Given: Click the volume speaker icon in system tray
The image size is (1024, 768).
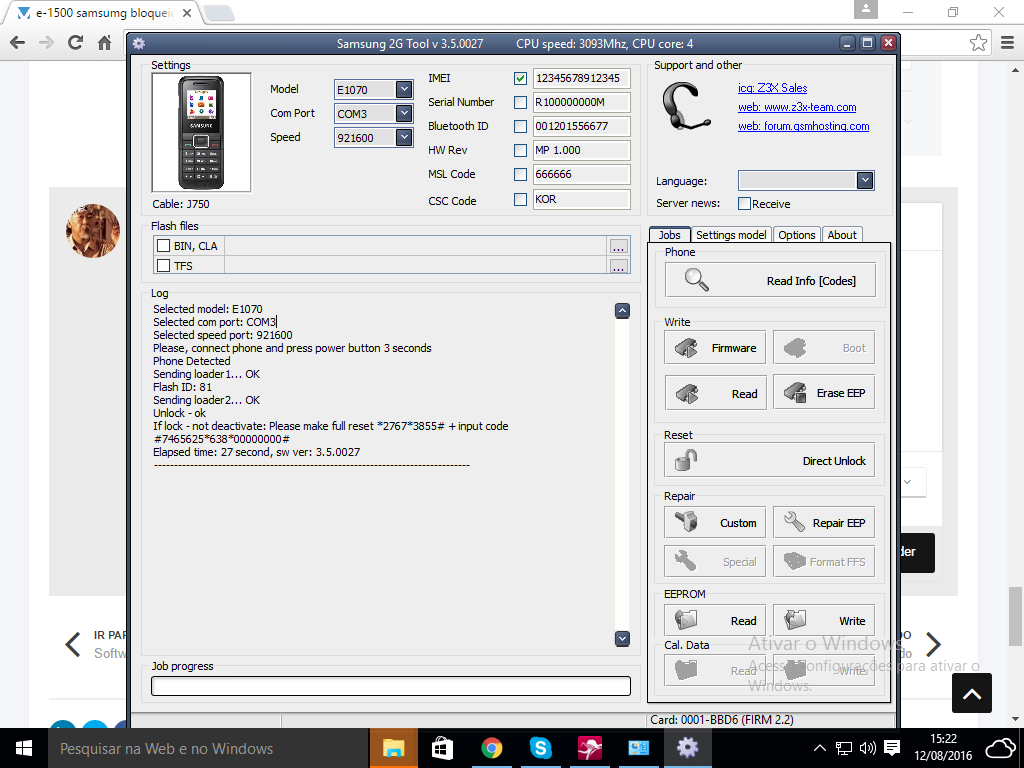Looking at the screenshot, I should [868, 748].
